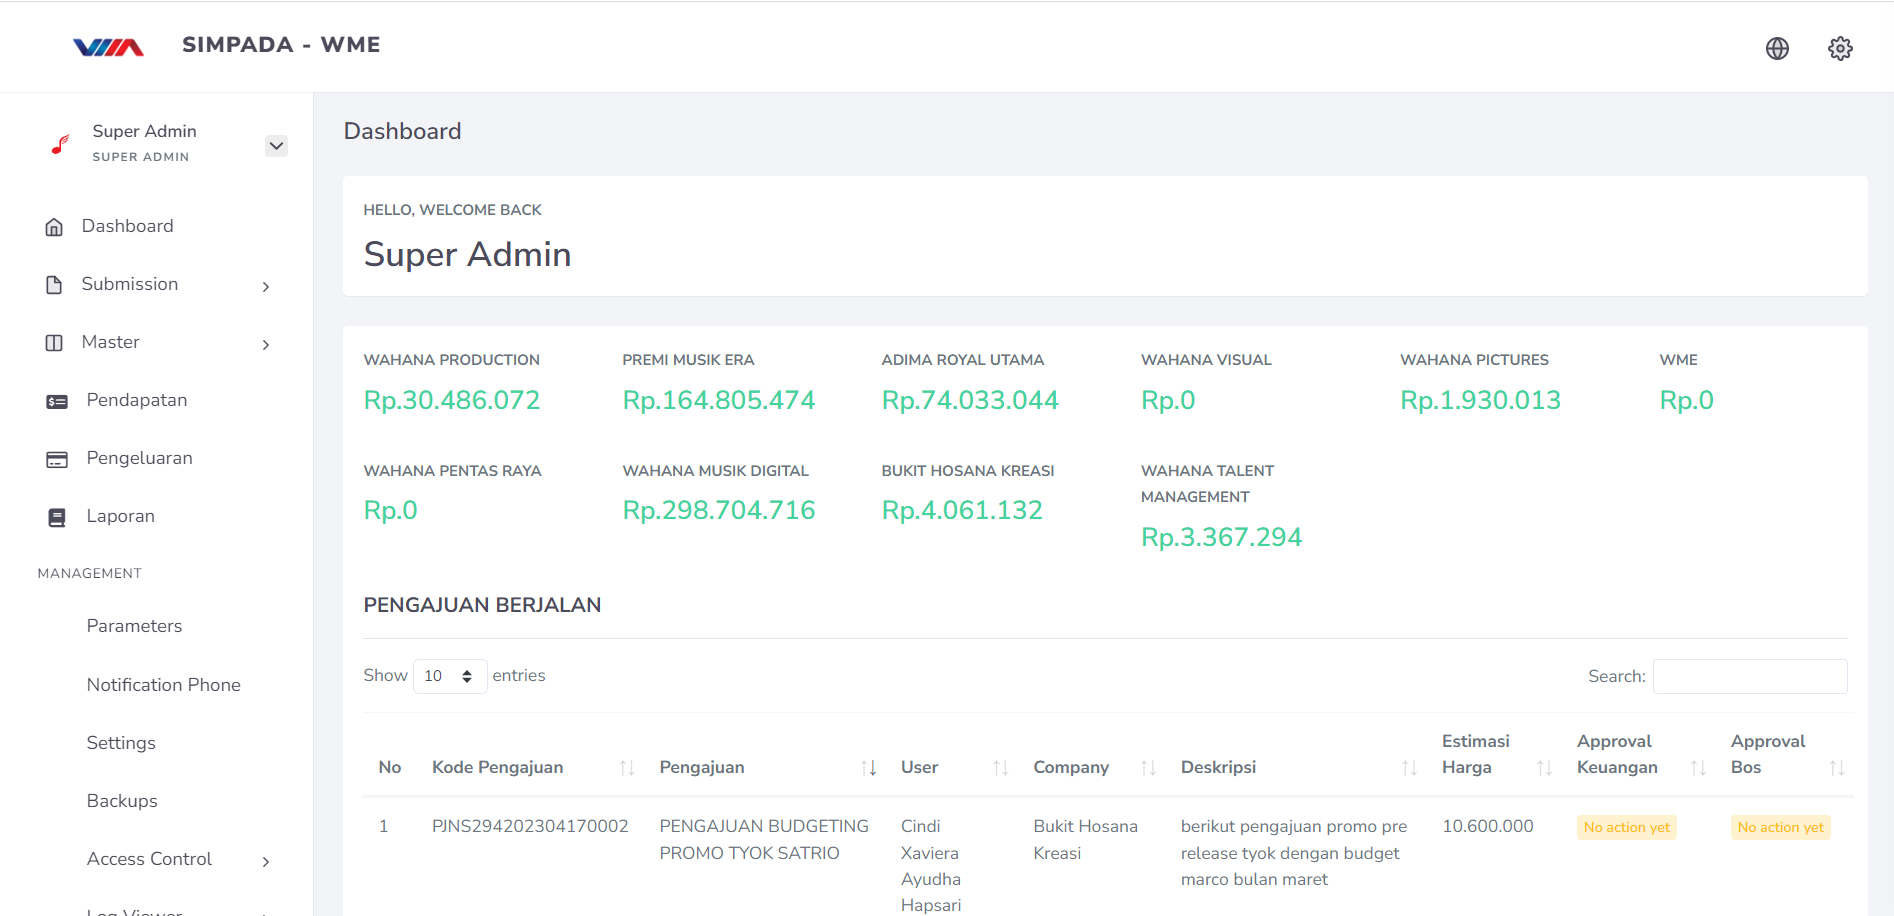Open the Notification Phone page
The height and width of the screenshot is (916, 1894).
tap(163, 684)
